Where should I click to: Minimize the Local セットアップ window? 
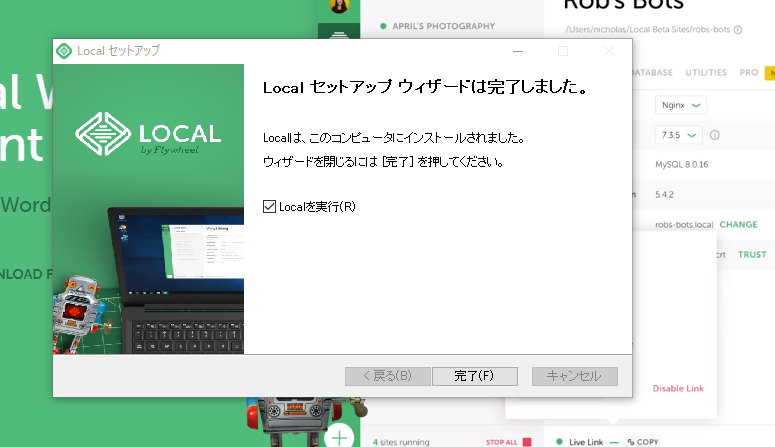tap(517, 51)
